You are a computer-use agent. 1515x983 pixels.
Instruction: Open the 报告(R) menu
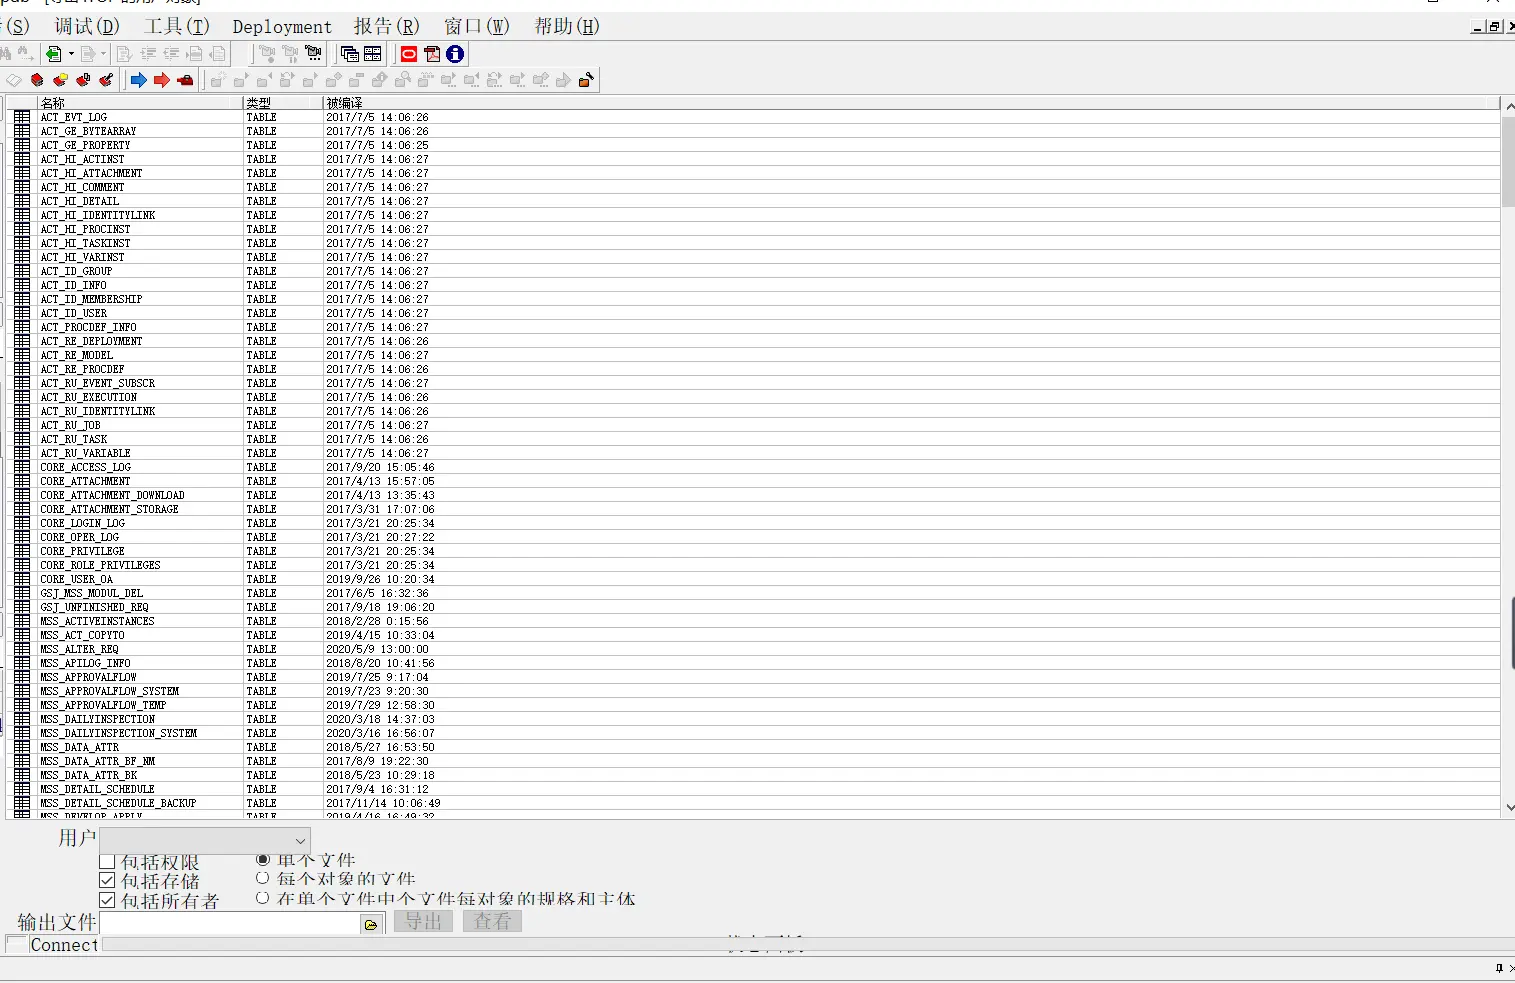(387, 27)
